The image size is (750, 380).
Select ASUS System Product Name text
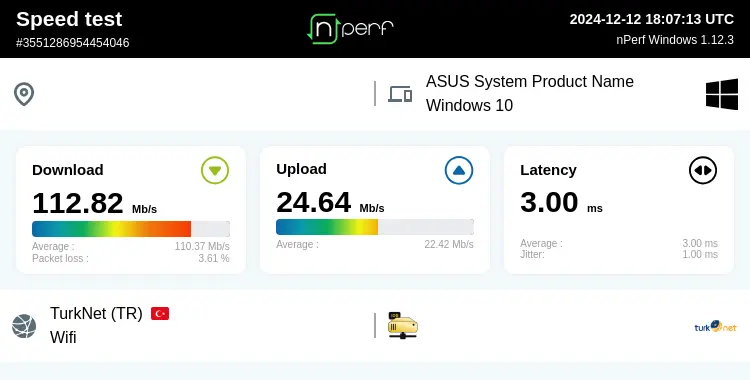coord(530,81)
